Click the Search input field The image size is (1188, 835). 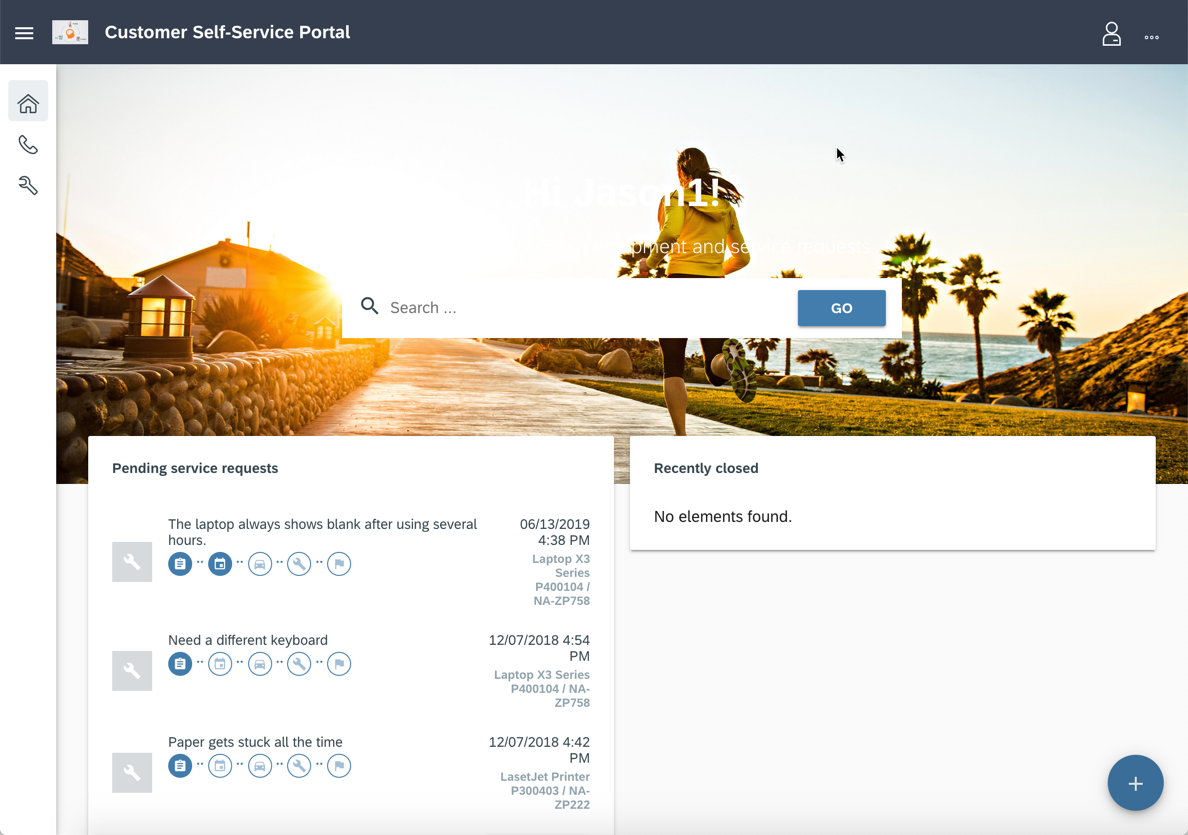pyautogui.click(x=585, y=308)
